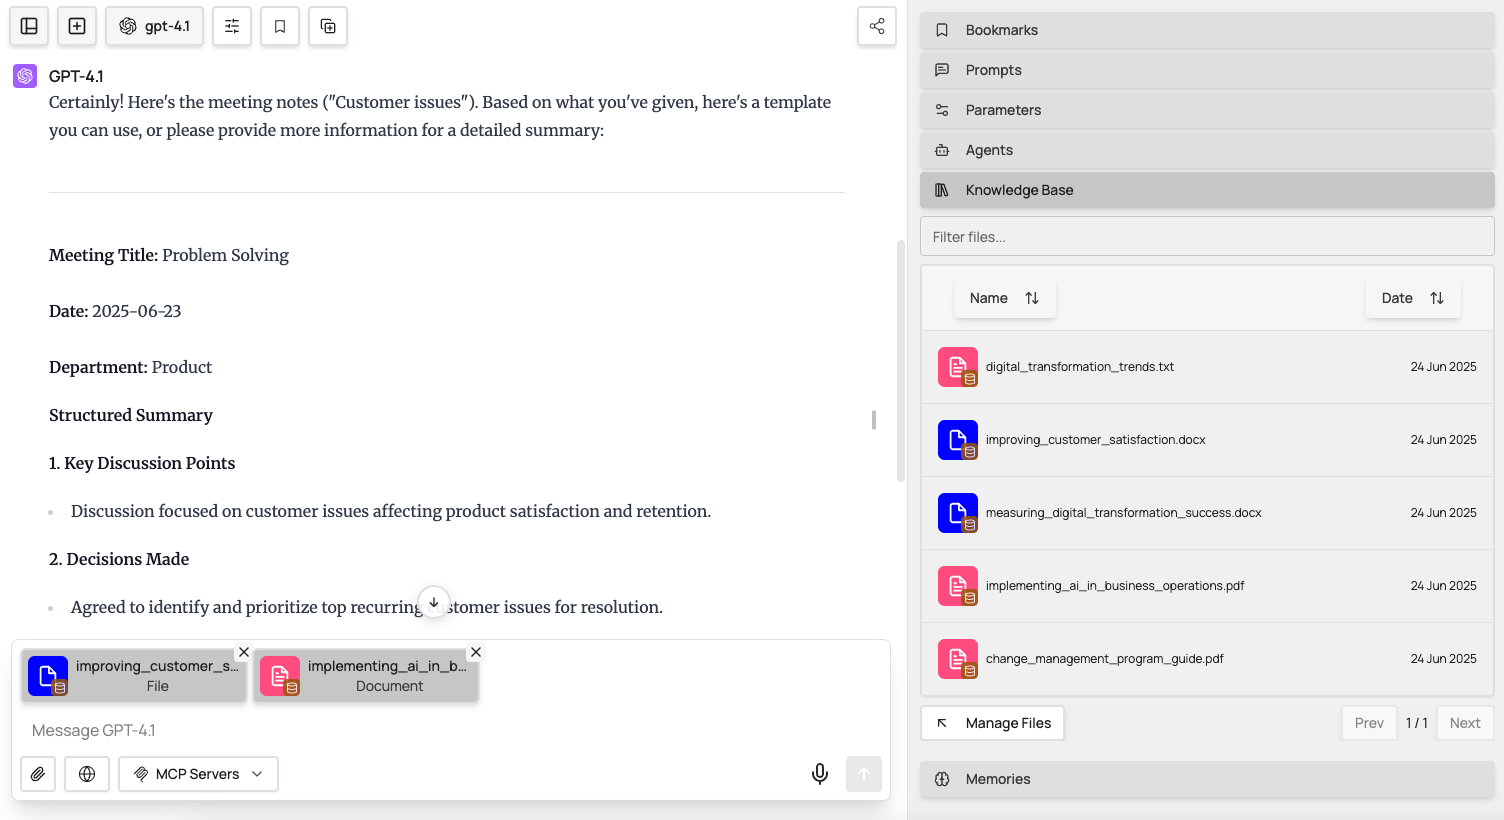Click file icon of implementing_ai_in_business_operations.pdf
The width and height of the screenshot is (1504, 820).
pyautogui.click(x=958, y=586)
